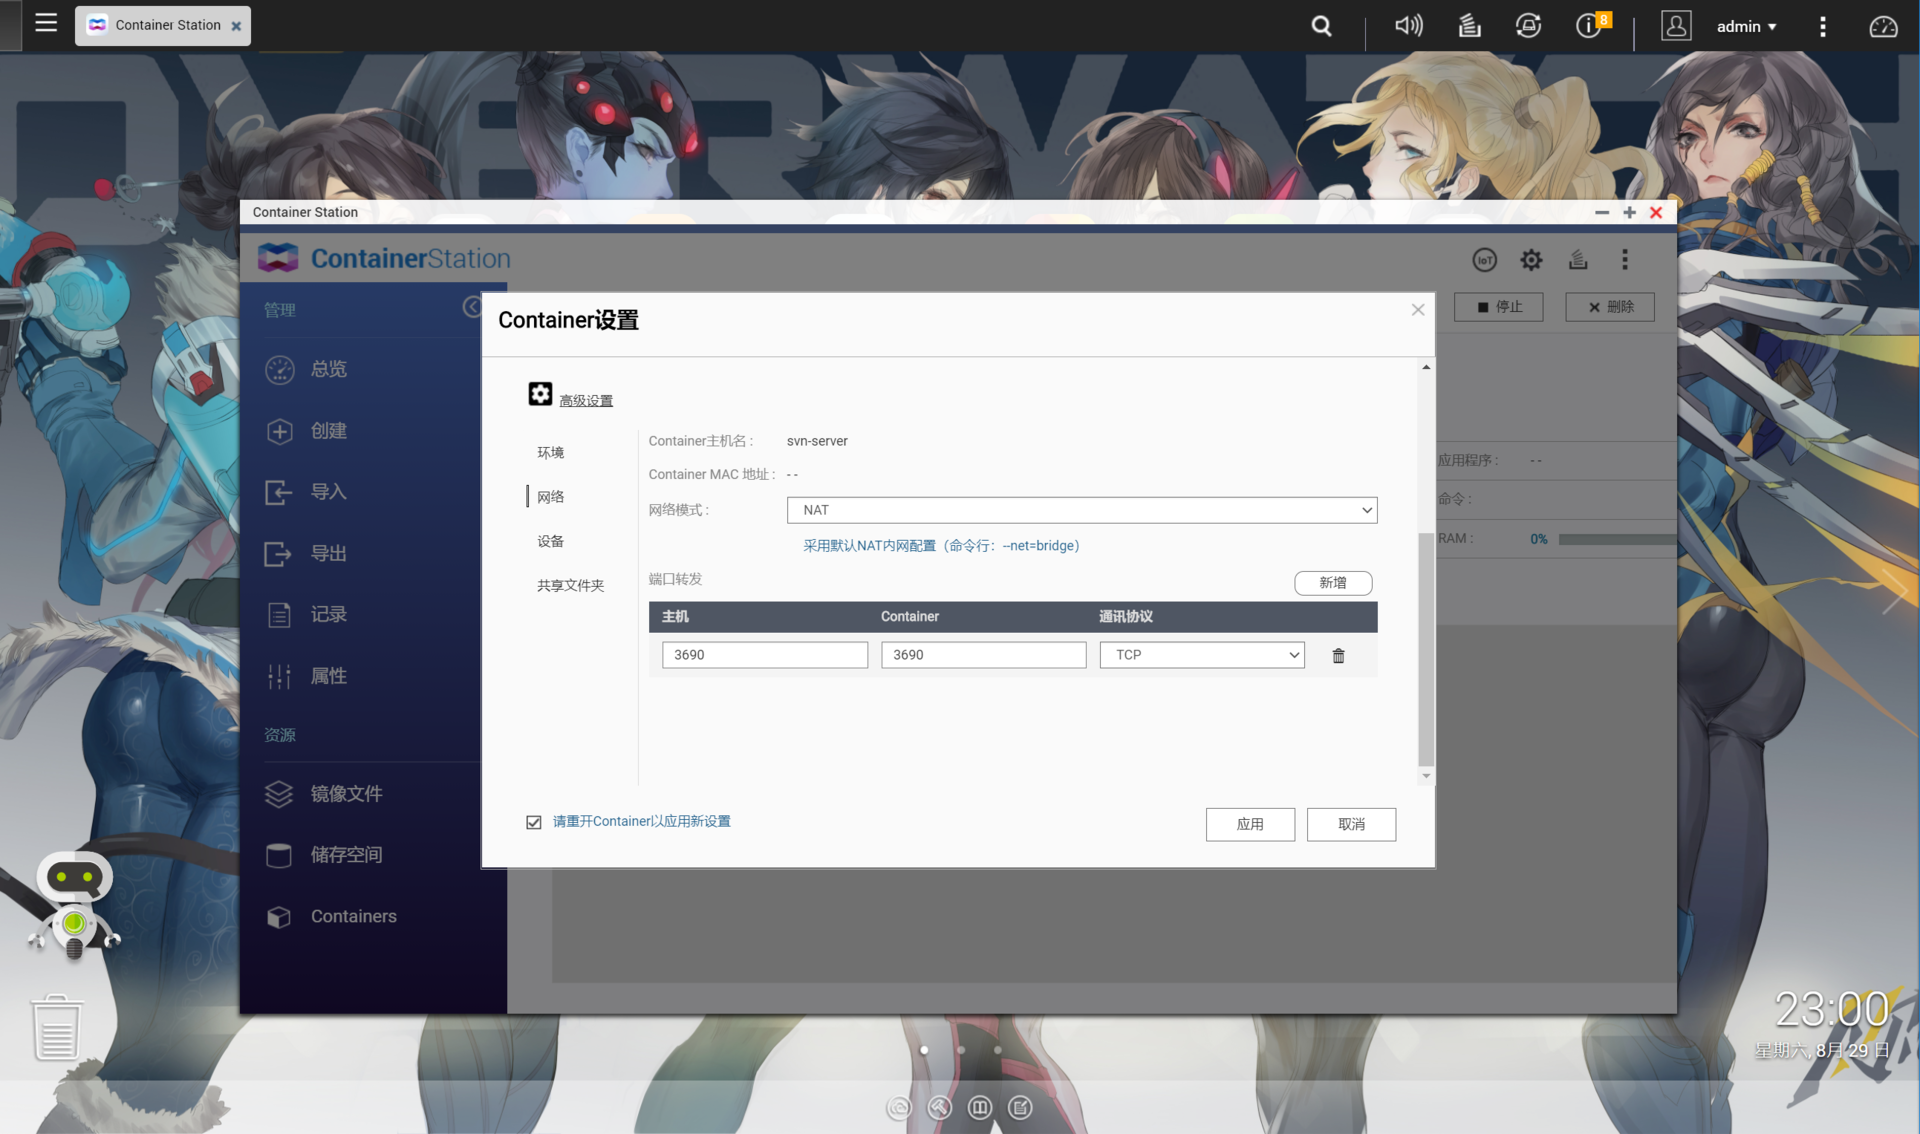Image resolution: width=1920 pixels, height=1134 pixels.
Task: Open notifications info icon with badge
Action: pos(1589,26)
